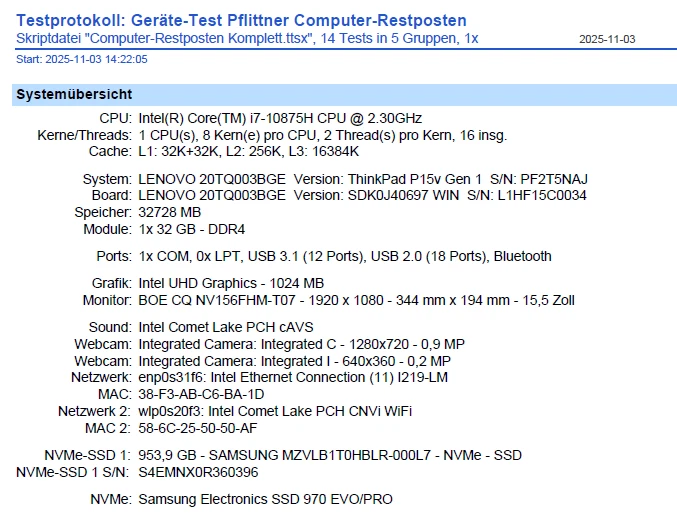Click the 'Kerne/Threads:' label

click(x=85, y=135)
